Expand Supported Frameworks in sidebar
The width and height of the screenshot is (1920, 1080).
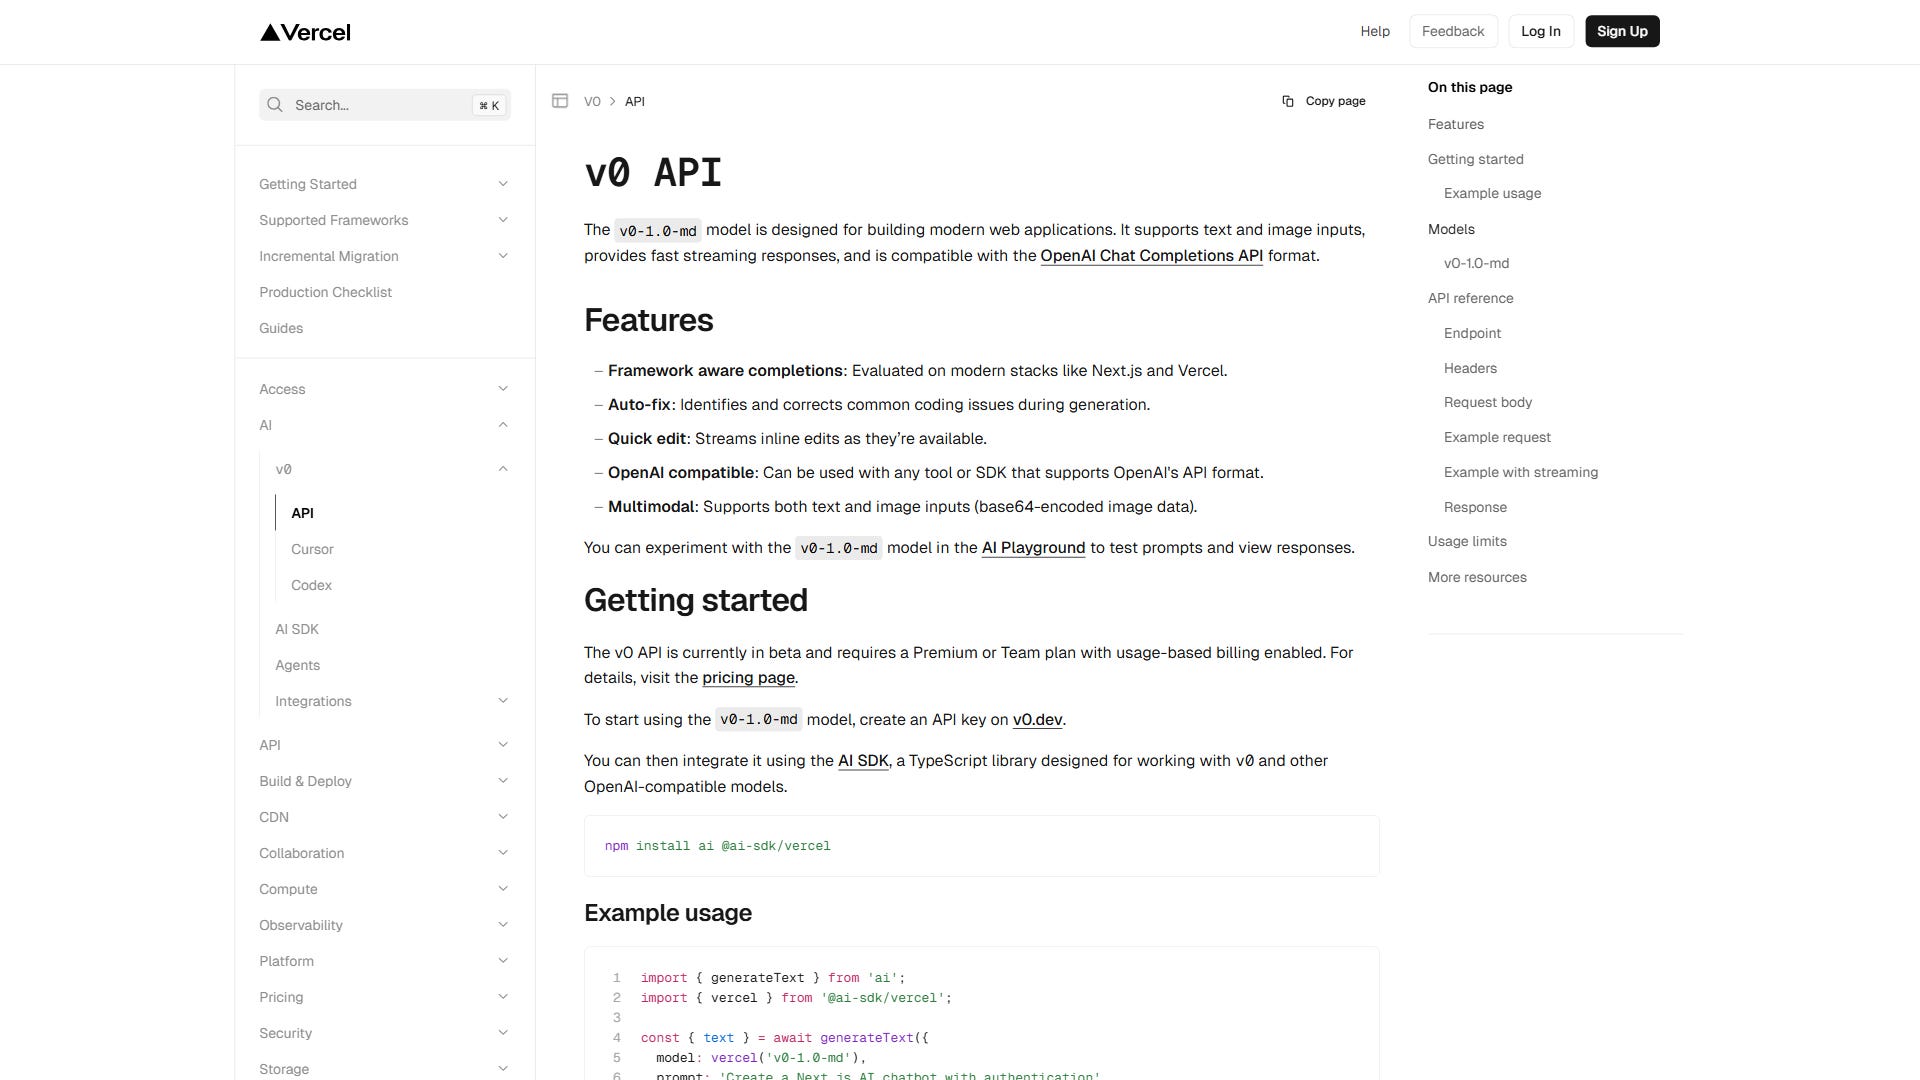tap(385, 220)
